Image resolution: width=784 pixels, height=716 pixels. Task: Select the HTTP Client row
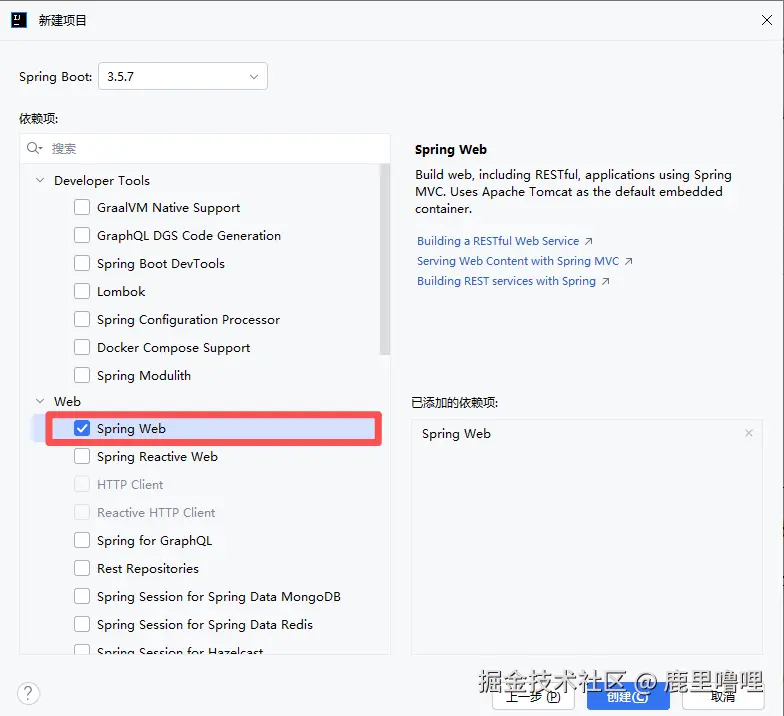pyautogui.click(x=205, y=484)
